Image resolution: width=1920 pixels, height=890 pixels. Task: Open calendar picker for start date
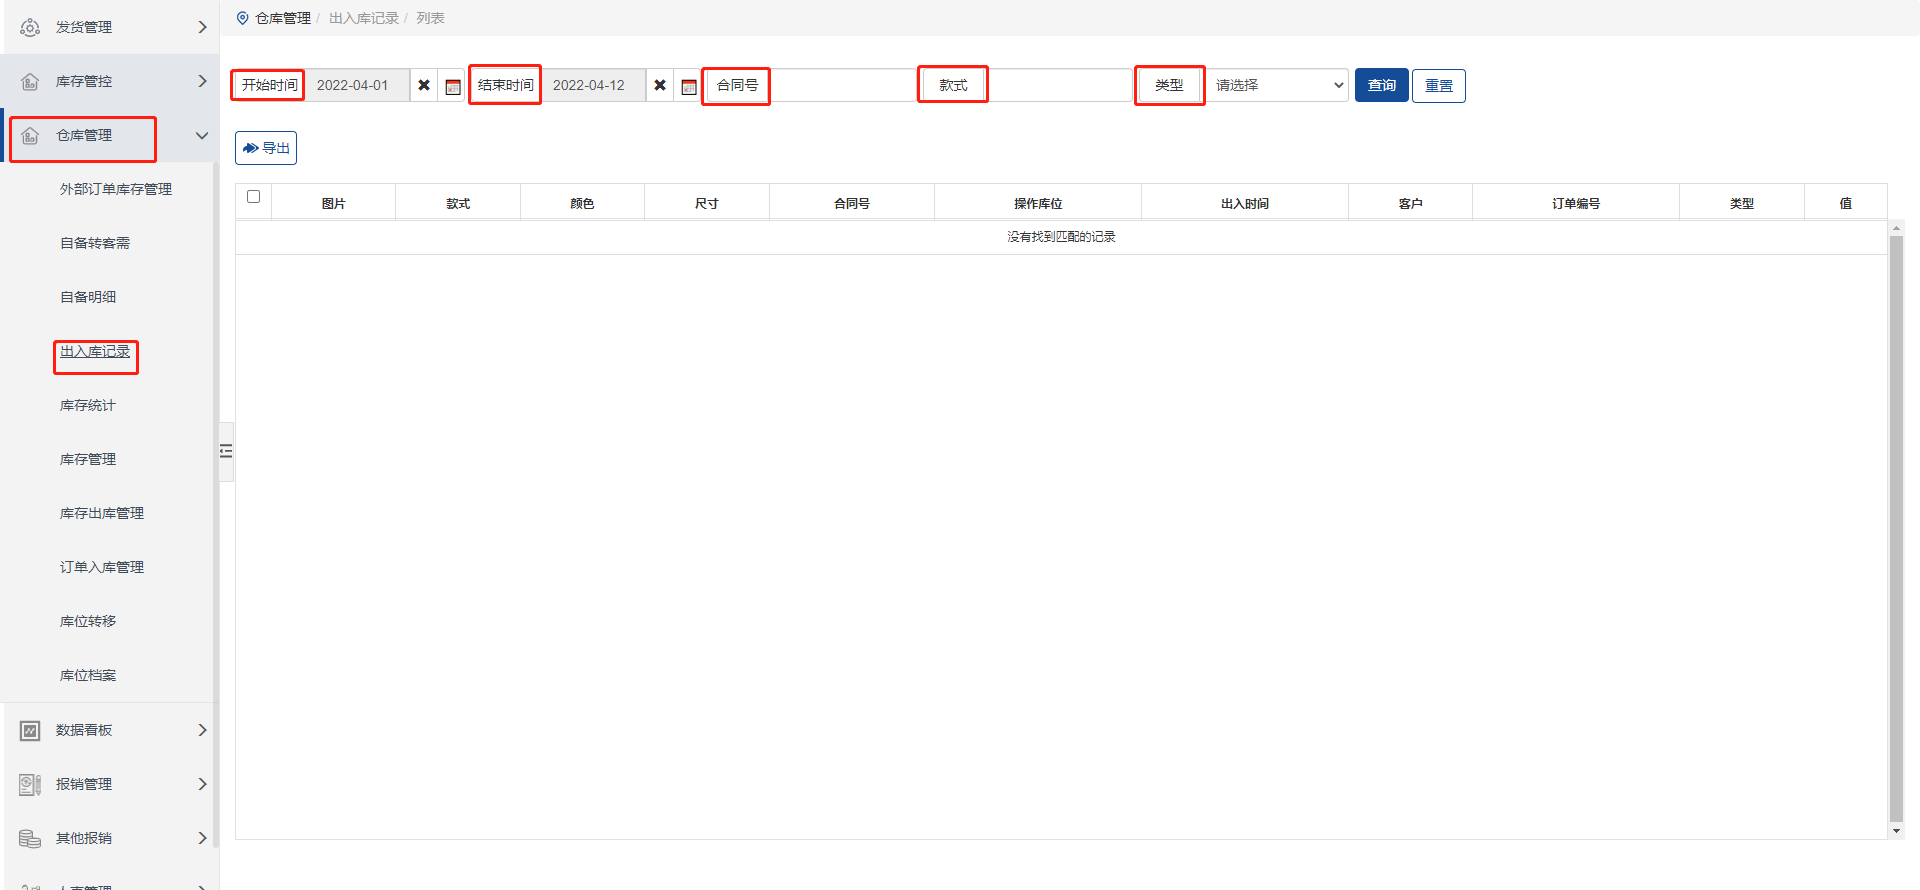453,86
